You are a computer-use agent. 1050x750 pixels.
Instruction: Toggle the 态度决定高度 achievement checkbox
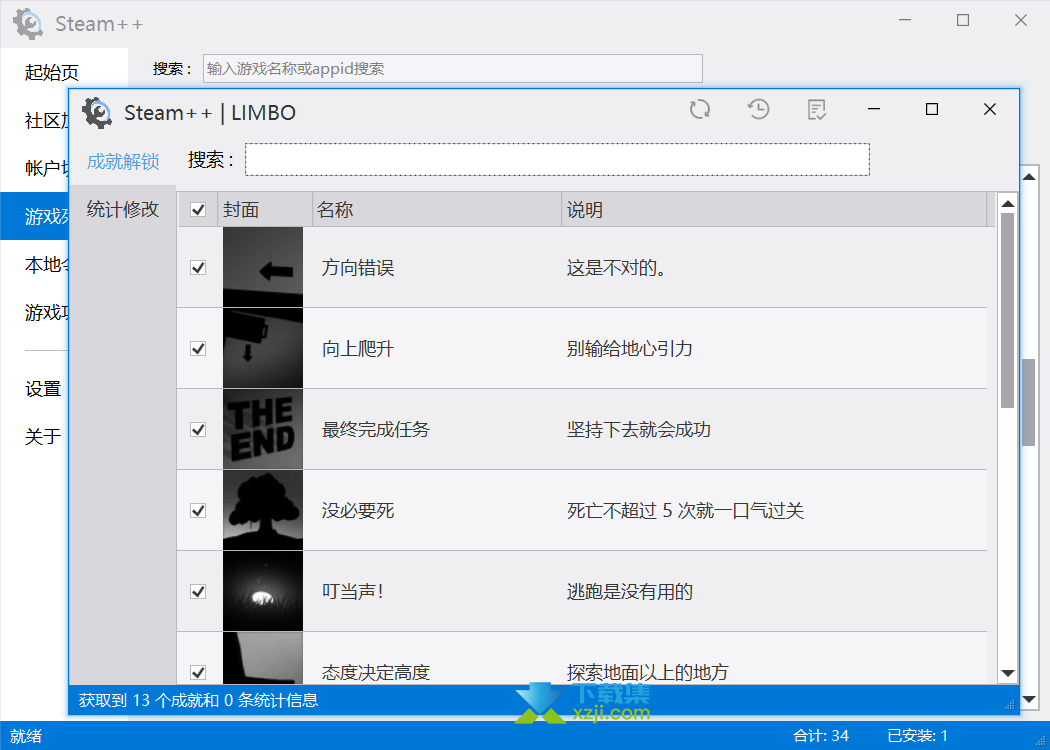198,672
